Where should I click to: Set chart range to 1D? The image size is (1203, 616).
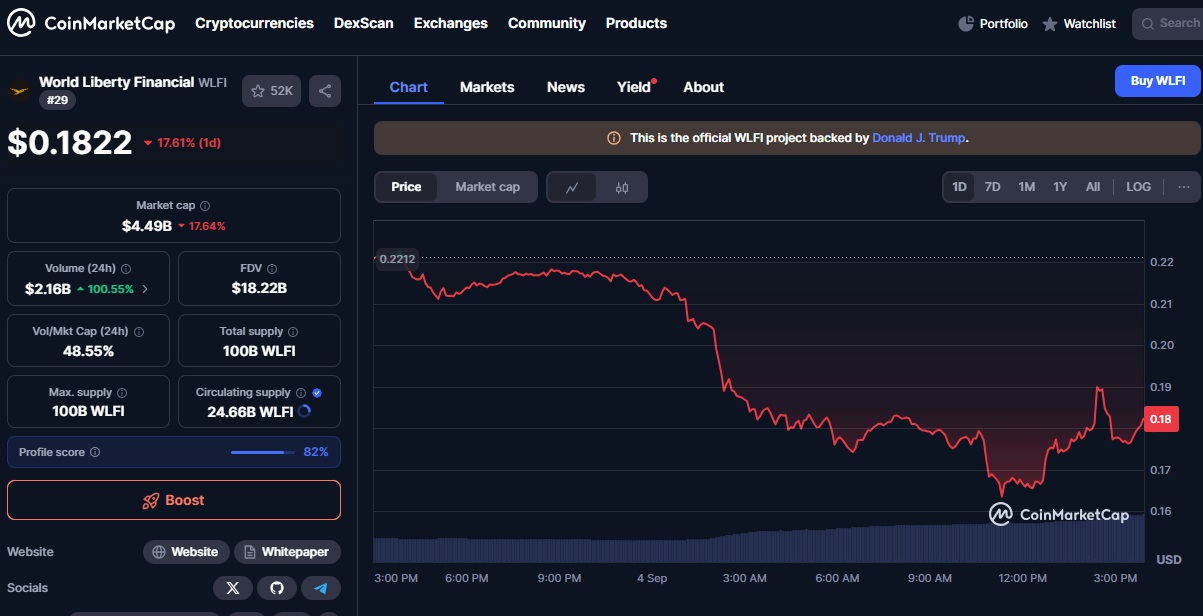point(959,187)
